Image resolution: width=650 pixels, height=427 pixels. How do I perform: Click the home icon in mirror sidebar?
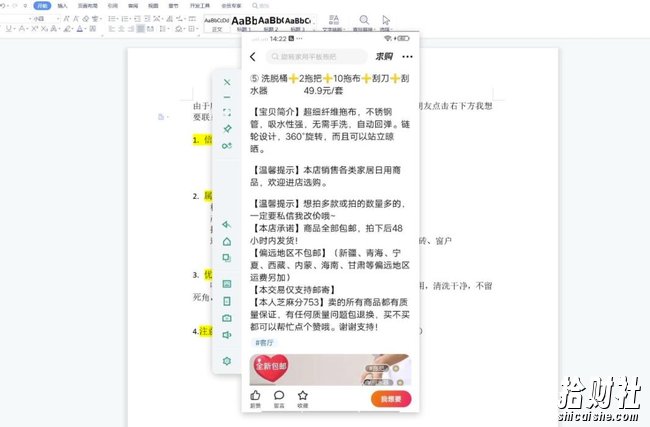coord(227,241)
